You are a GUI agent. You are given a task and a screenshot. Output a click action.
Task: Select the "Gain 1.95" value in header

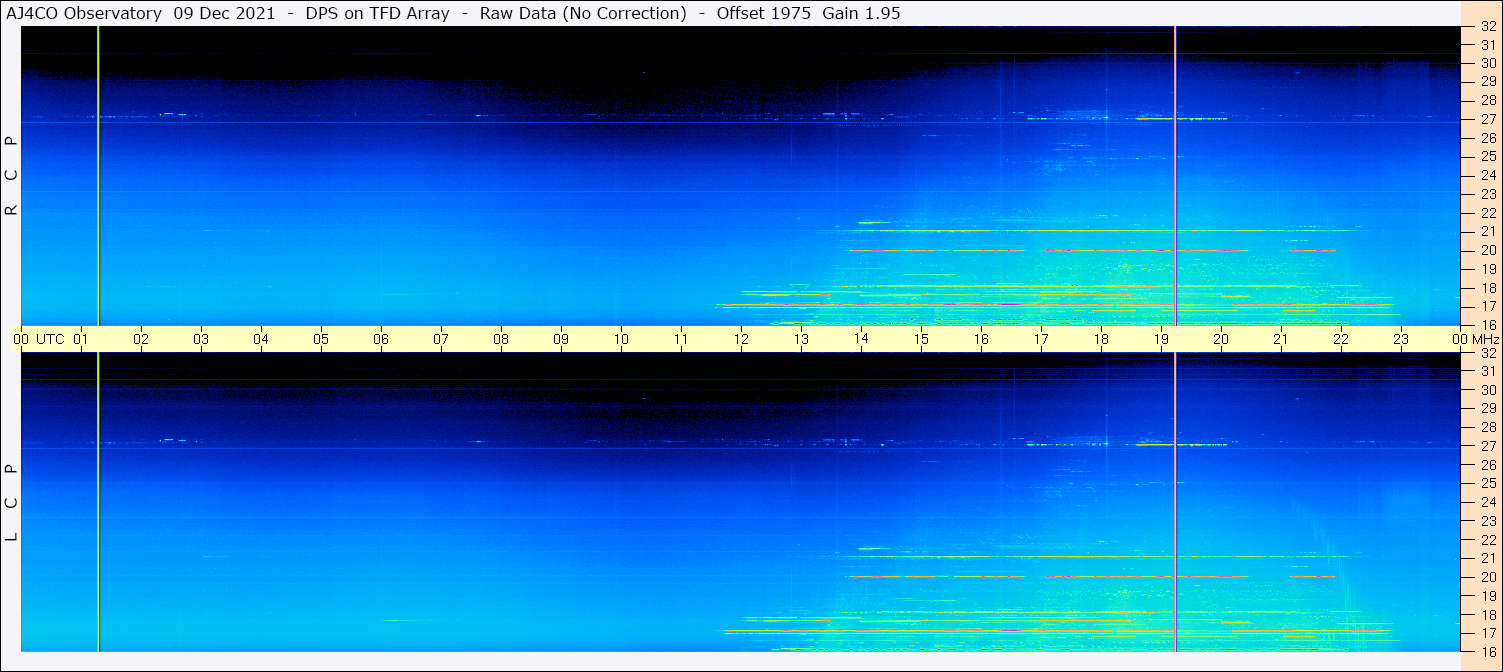[x=861, y=13]
